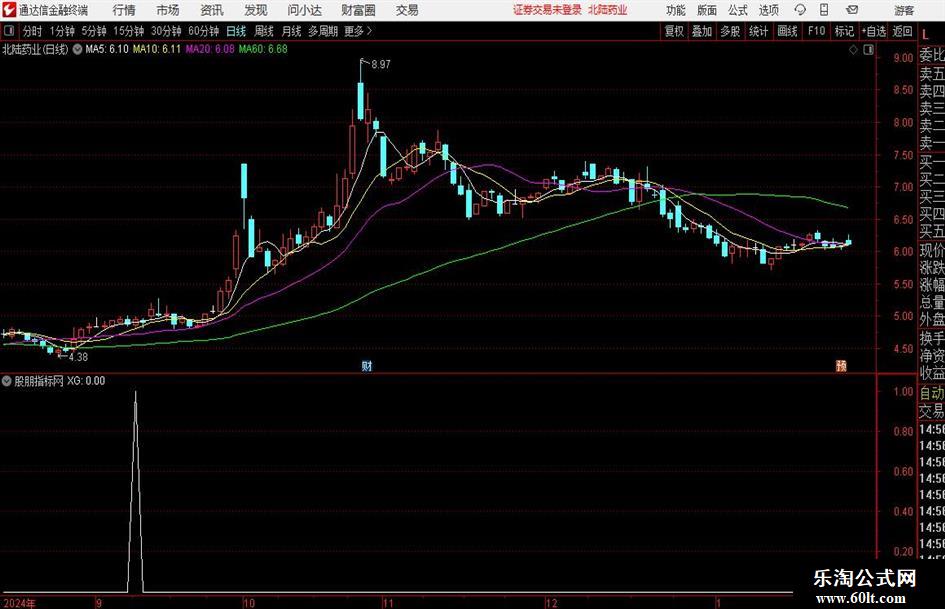Click the 游客 user label
The image size is (945, 609).
pos(904,10)
